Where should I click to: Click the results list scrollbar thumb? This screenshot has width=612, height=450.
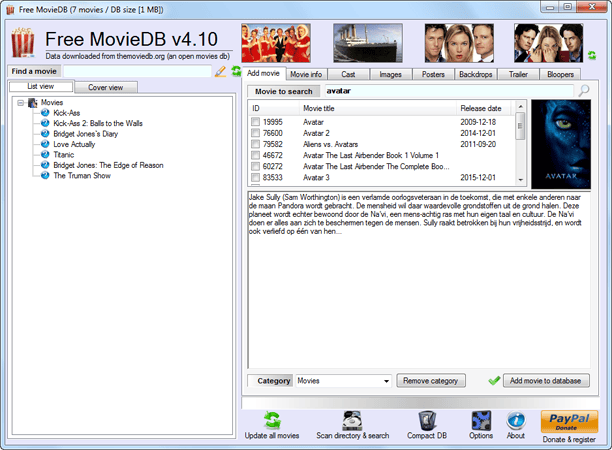520,126
